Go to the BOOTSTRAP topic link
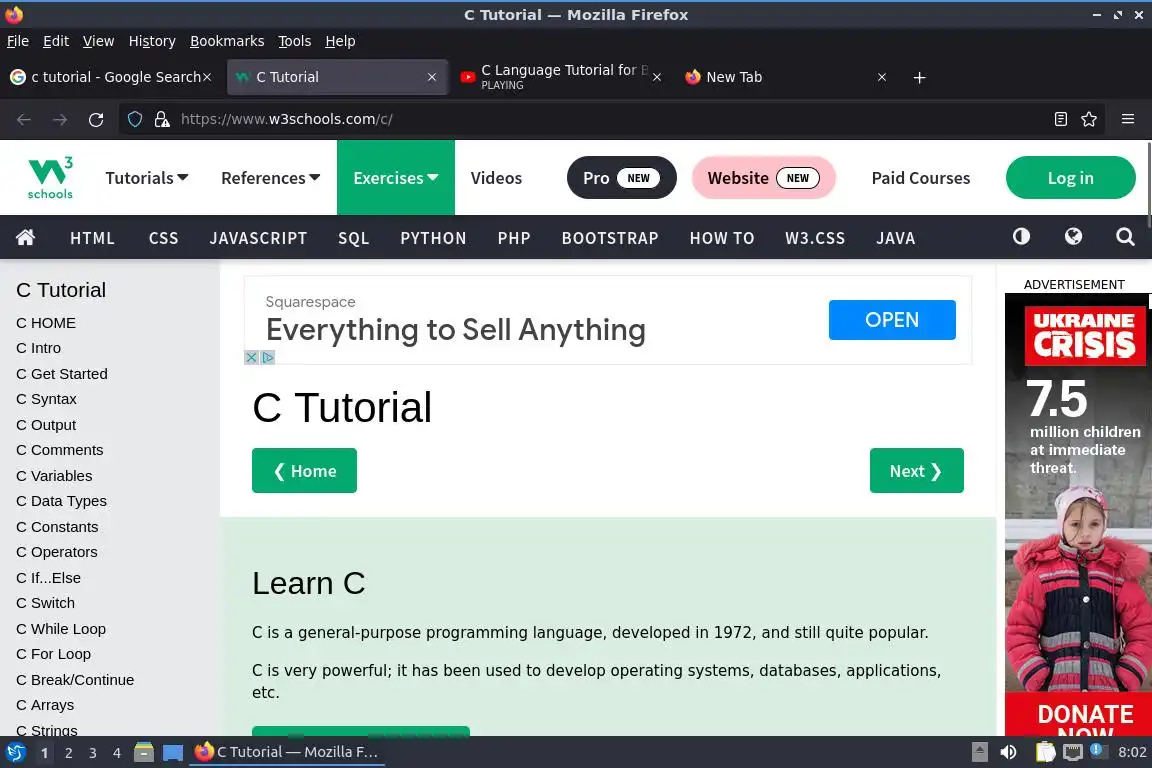Screen dimensions: 1152x768 pos(610,238)
